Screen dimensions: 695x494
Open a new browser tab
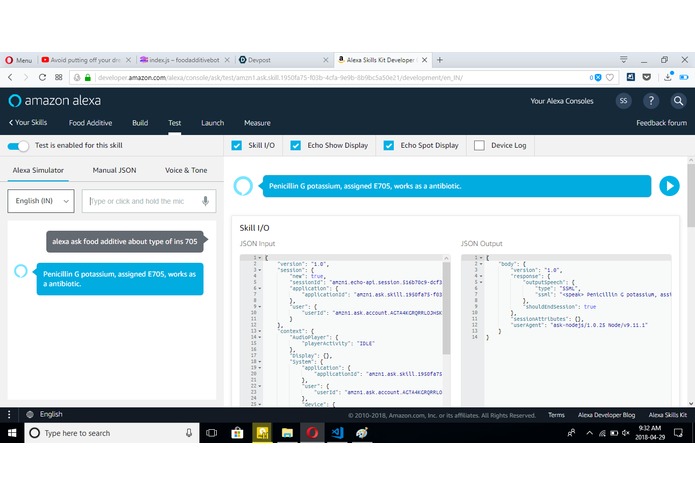[x=440, y=60]
